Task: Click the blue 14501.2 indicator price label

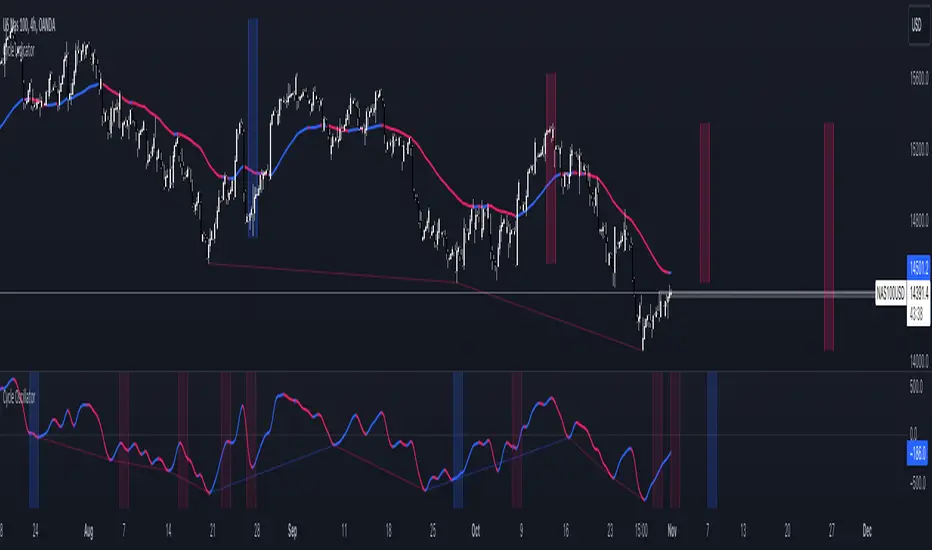Action: click(918, 267)
